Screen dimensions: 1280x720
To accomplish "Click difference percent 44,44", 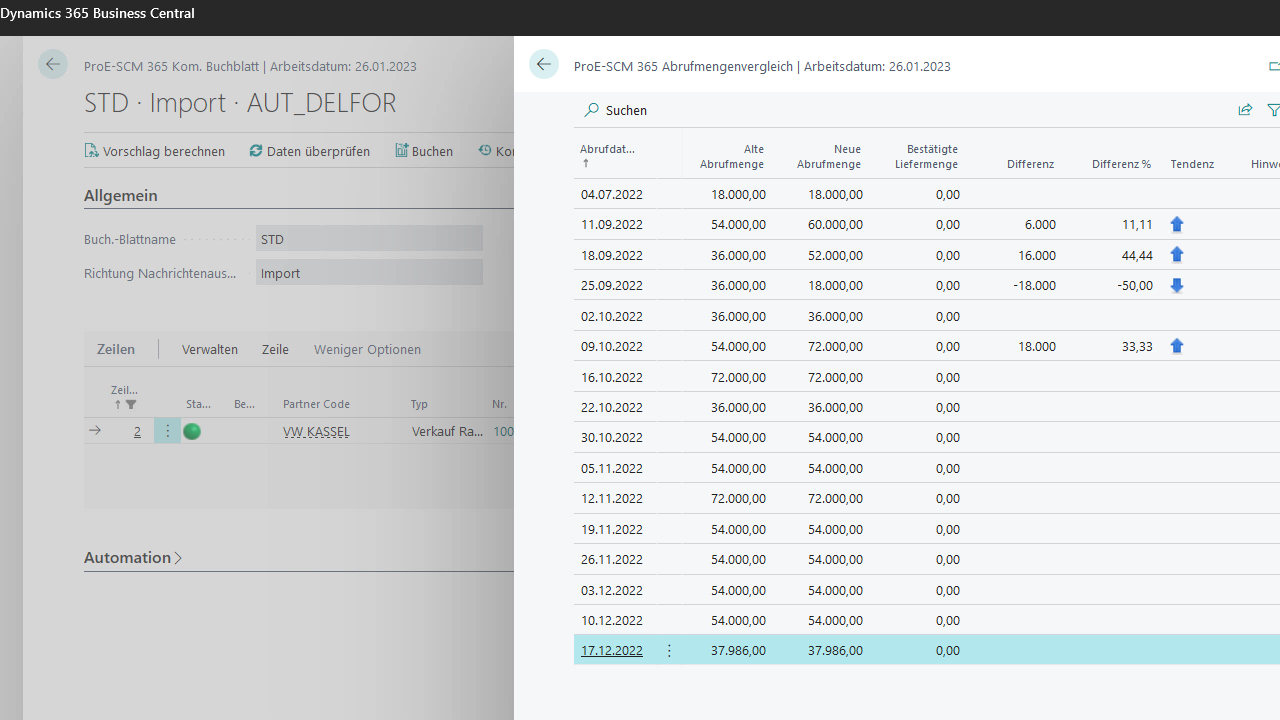I will point(1137,255).
